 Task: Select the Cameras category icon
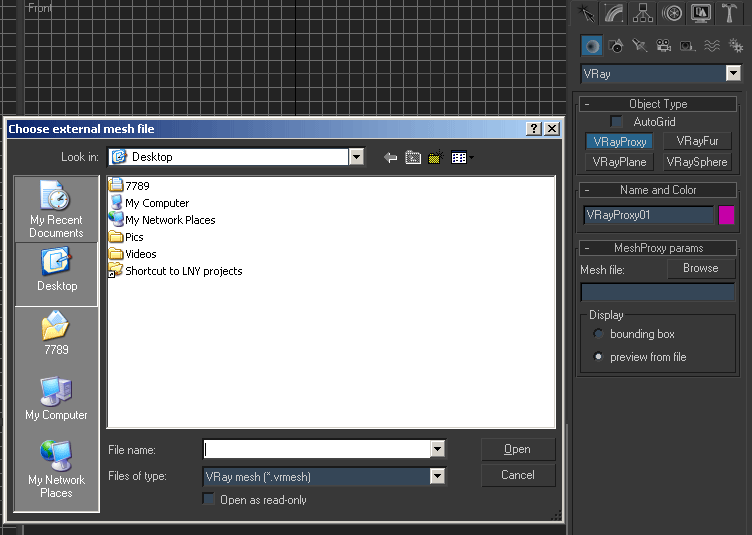(x=663, y=46)
